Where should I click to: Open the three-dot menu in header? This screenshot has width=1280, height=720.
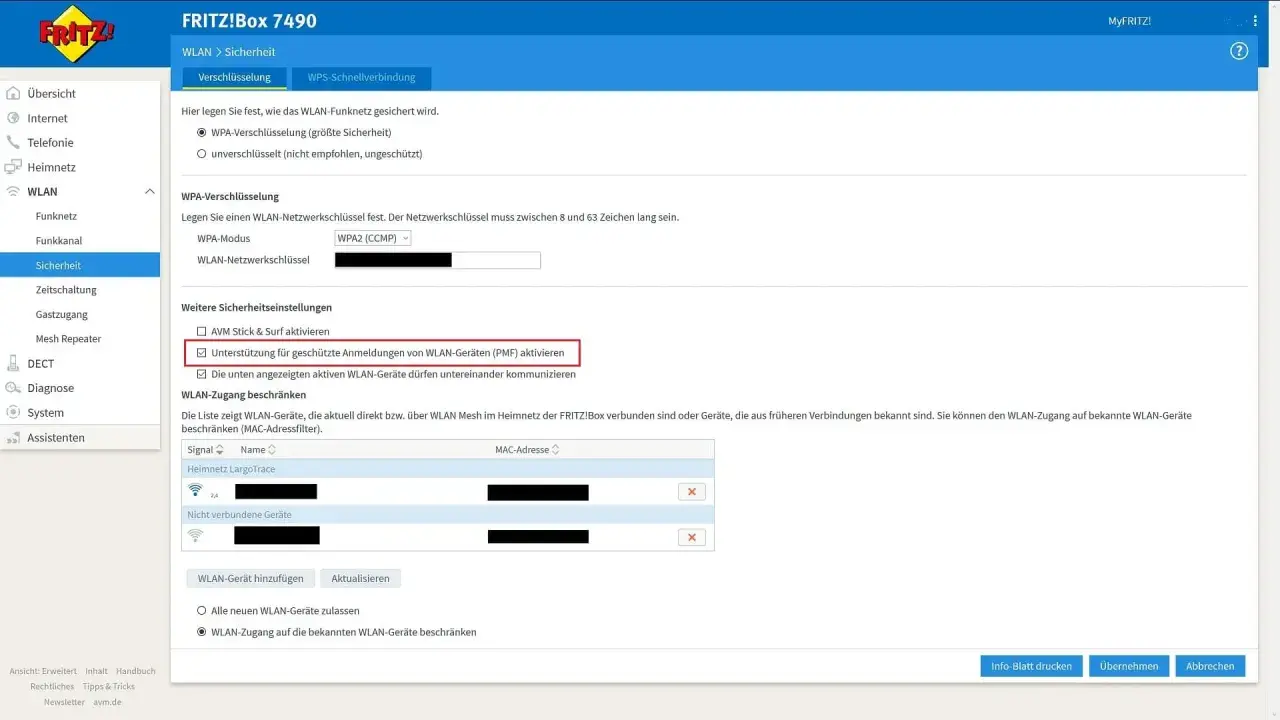[x=1256, y=20]
